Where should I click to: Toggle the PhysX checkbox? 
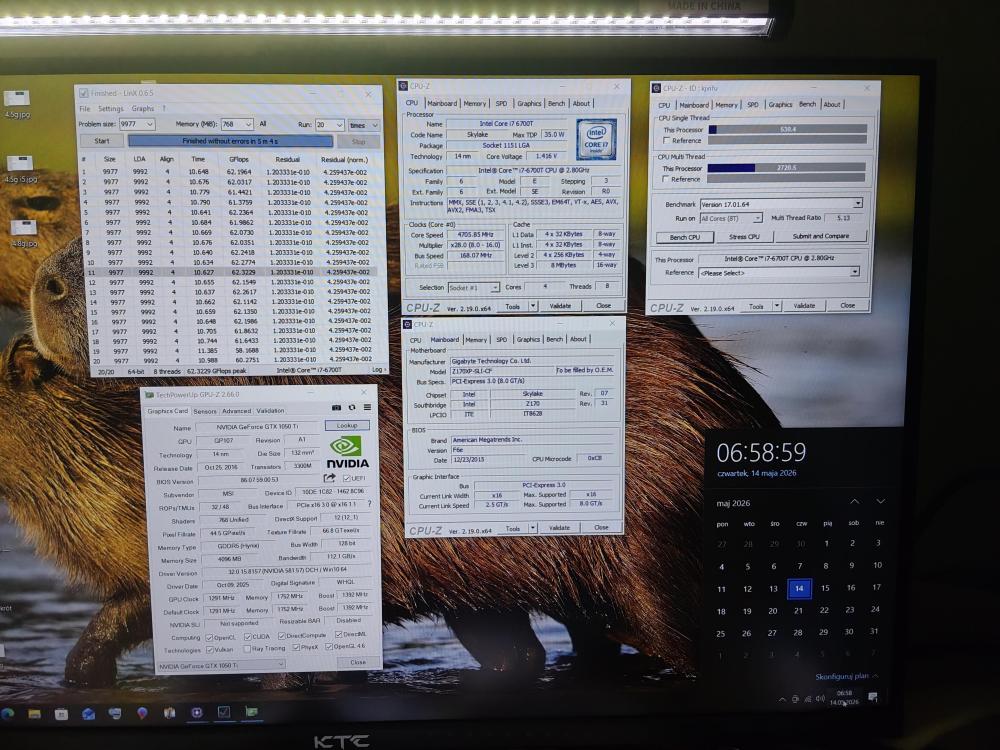coord(295,648)
